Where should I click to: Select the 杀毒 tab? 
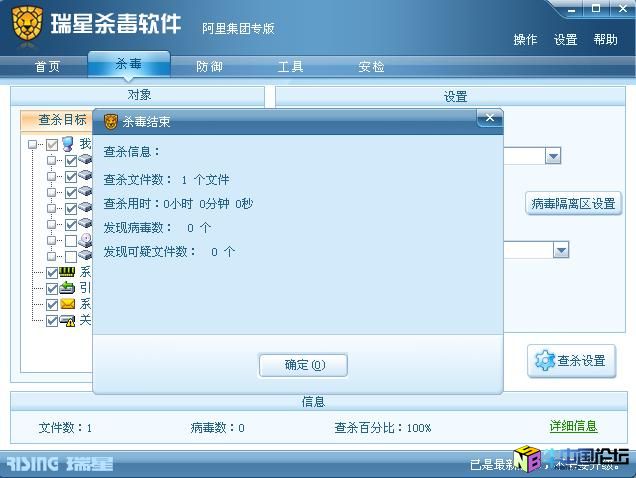129,64
